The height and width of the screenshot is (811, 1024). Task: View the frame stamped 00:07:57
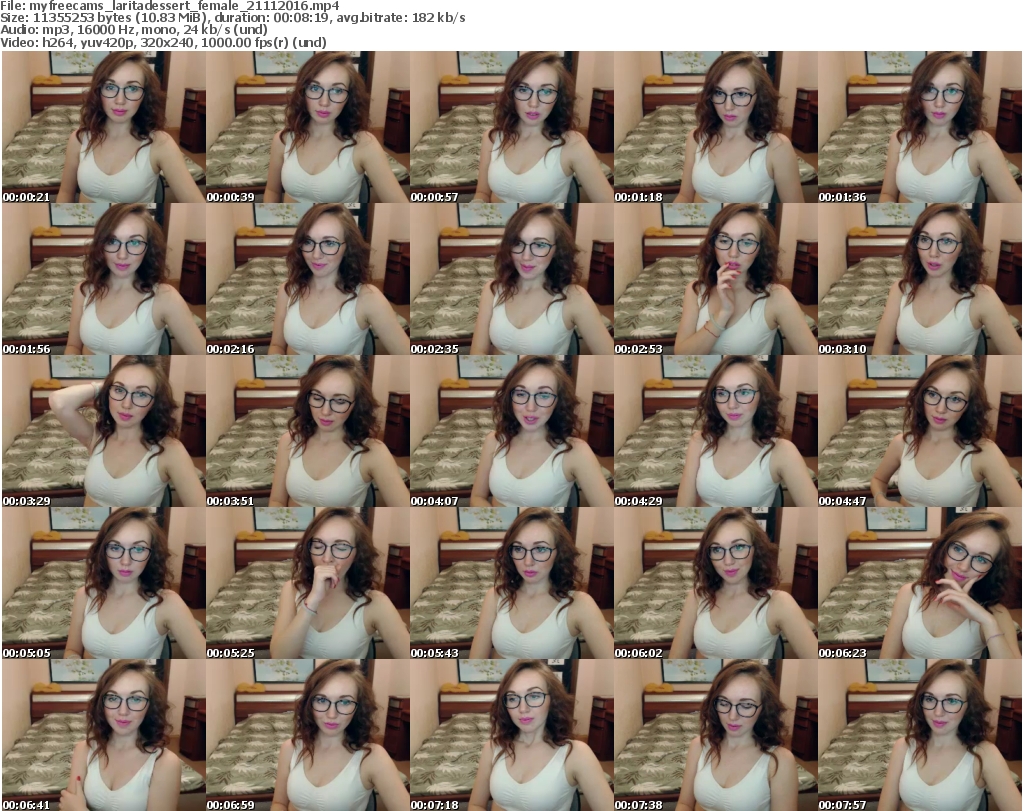[920, 735]
